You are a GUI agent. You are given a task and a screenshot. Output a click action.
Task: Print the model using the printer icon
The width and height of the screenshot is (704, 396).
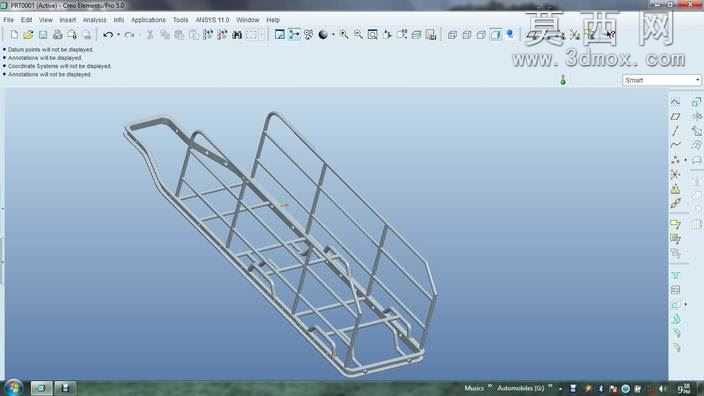click(57, 35)
